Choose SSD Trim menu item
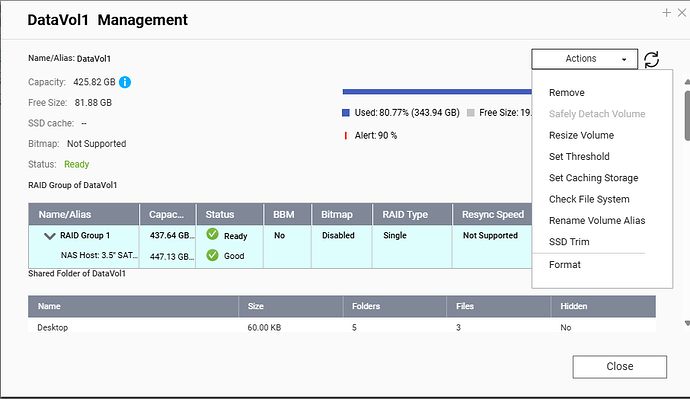 569,242
